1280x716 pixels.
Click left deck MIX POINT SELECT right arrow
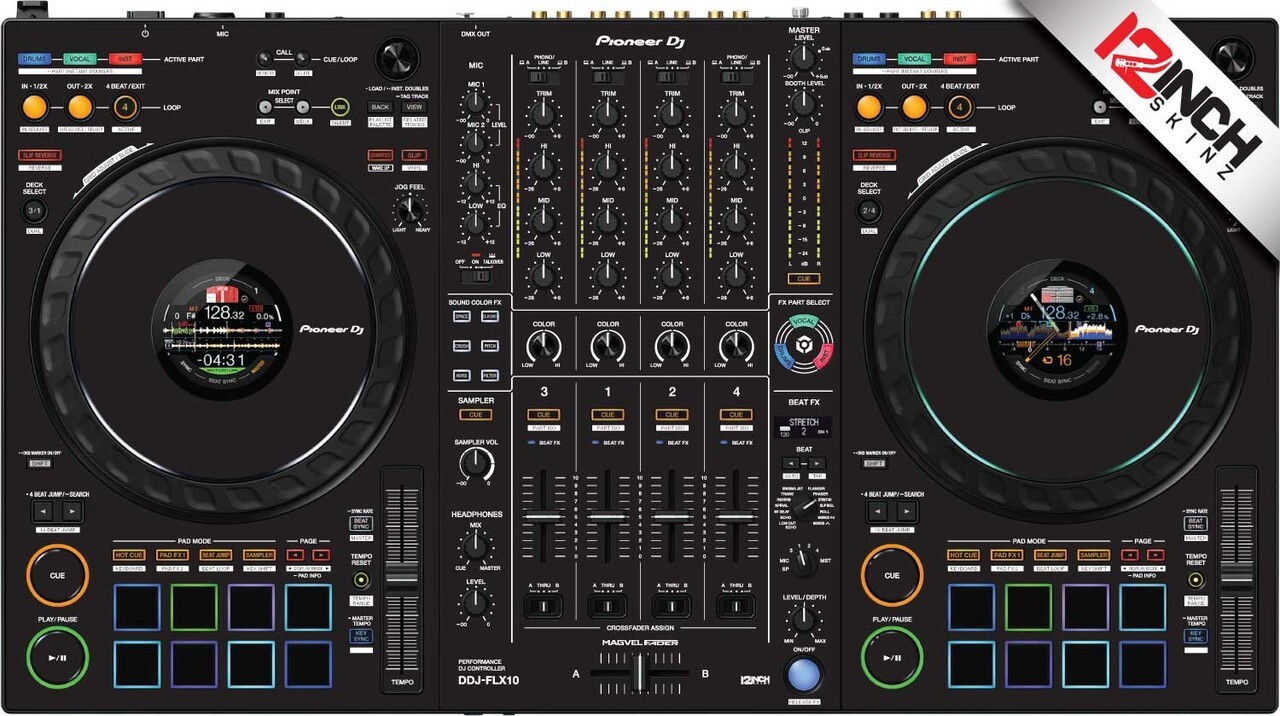coord(301,107)
